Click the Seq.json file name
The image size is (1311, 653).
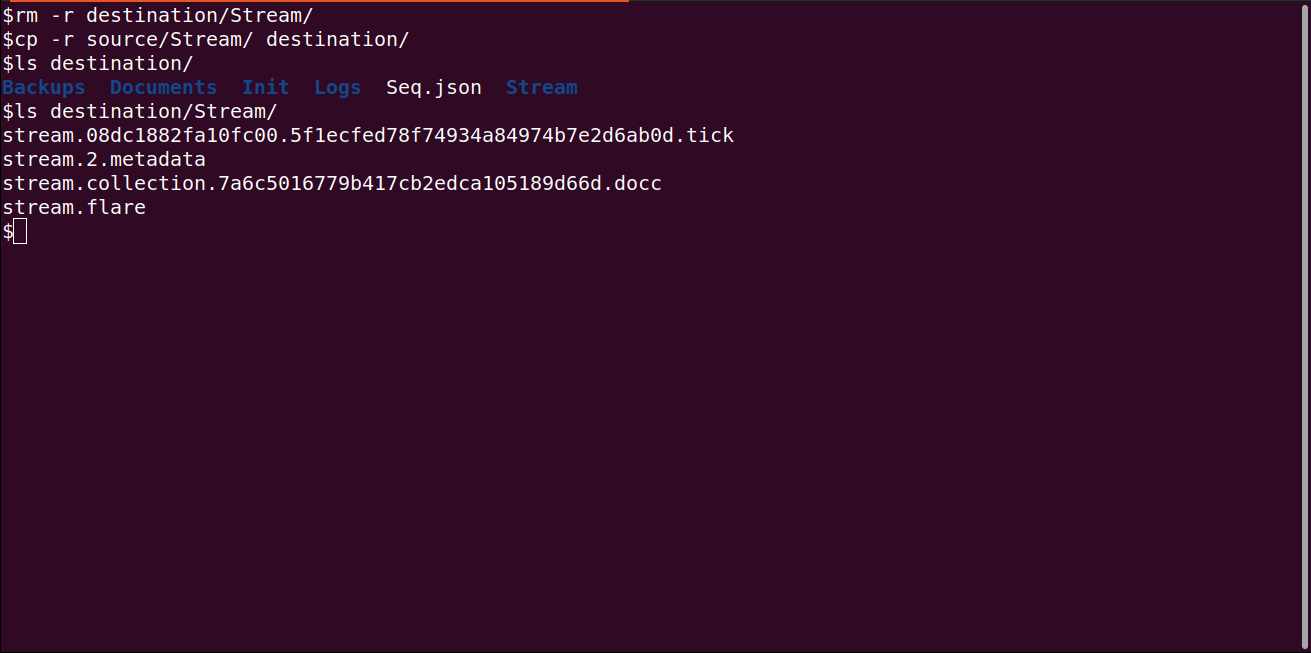pyautogui.click(x=434, y=88)
